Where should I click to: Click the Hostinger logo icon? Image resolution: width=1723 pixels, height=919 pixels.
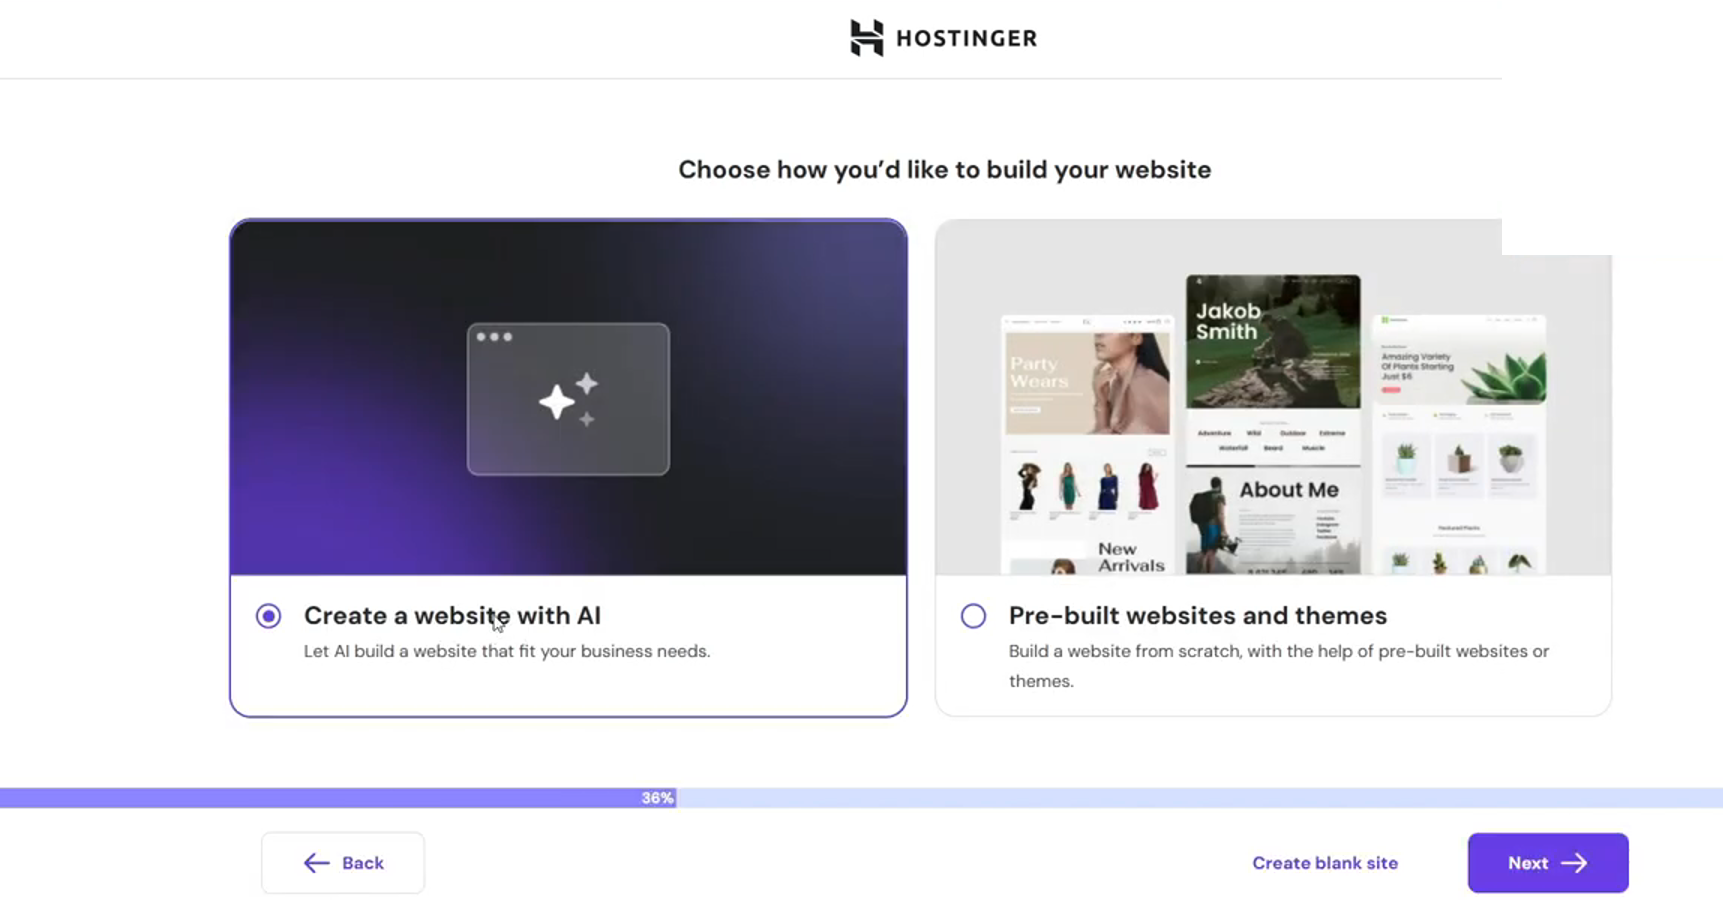click(x=866, y=38)
